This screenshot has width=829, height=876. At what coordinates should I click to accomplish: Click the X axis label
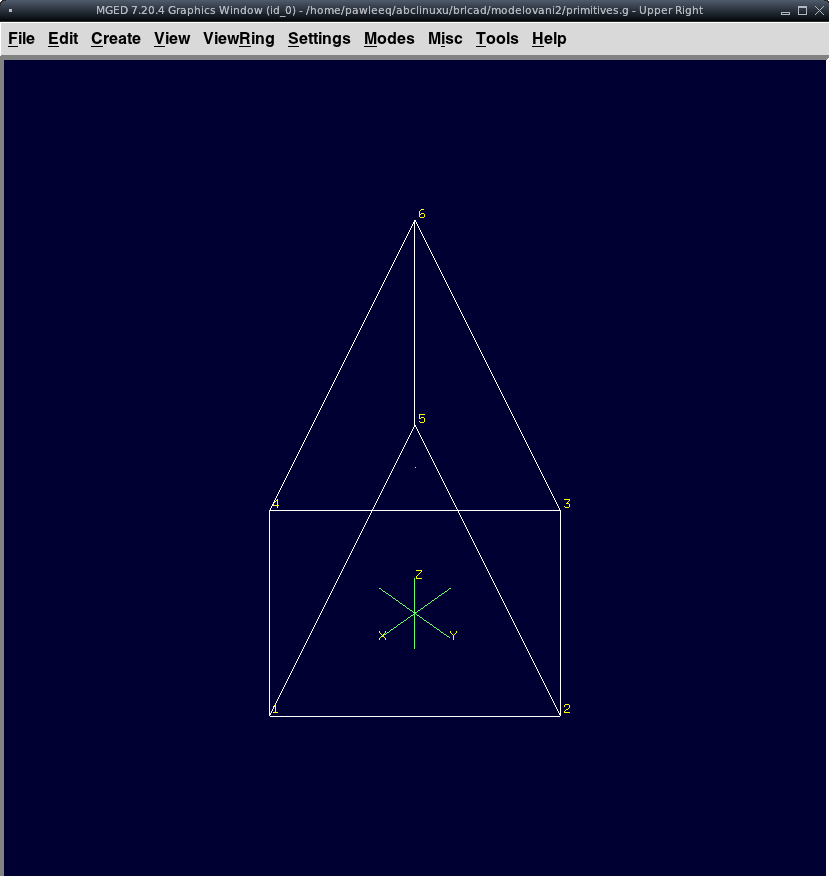click(x=382, y=636)
